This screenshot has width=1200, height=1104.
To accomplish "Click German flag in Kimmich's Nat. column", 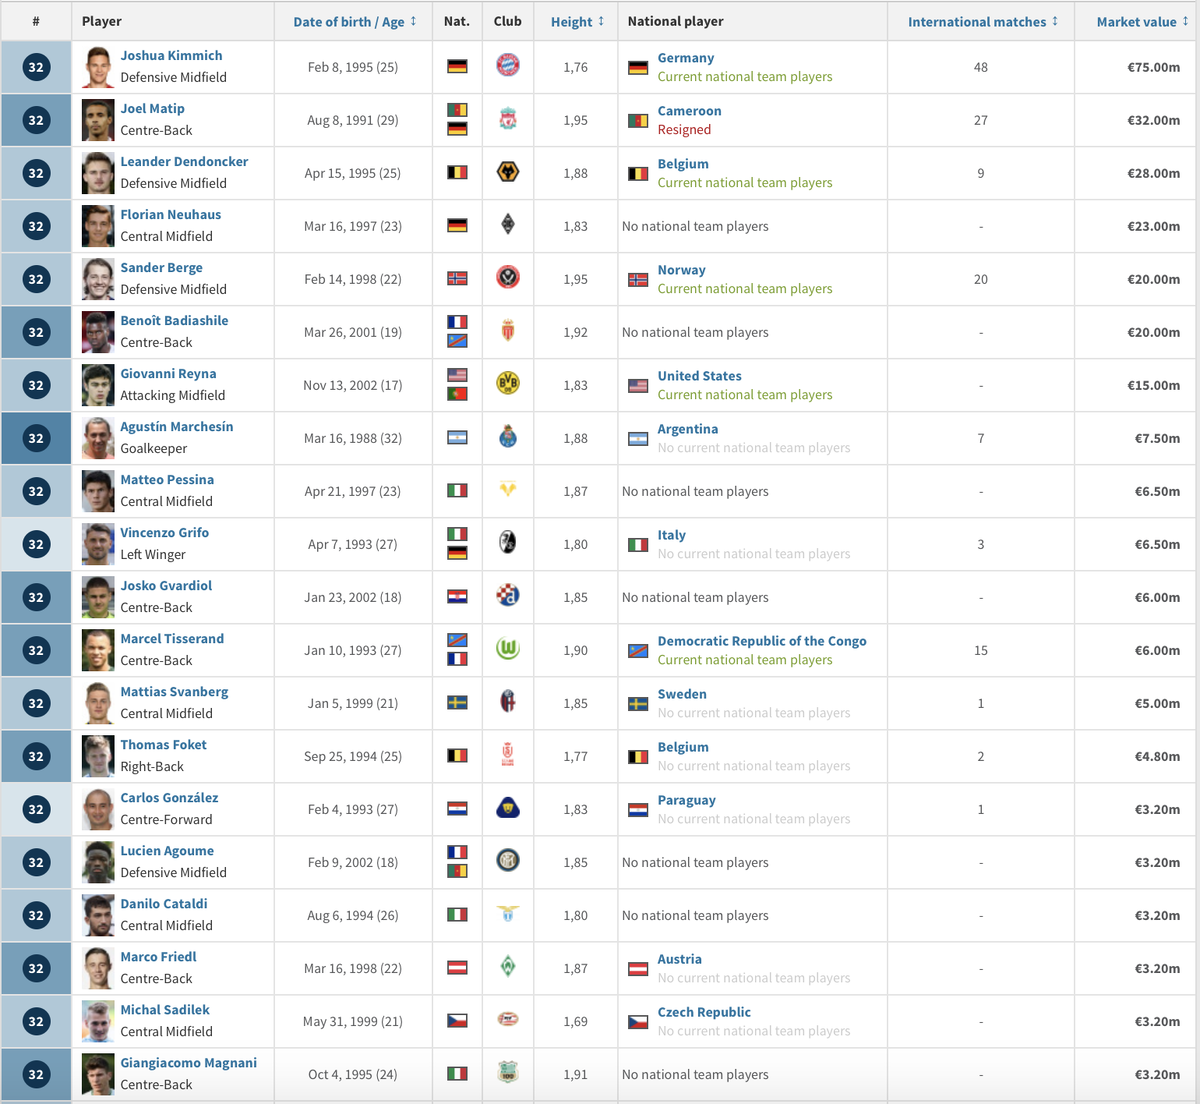I will point(457,67).
